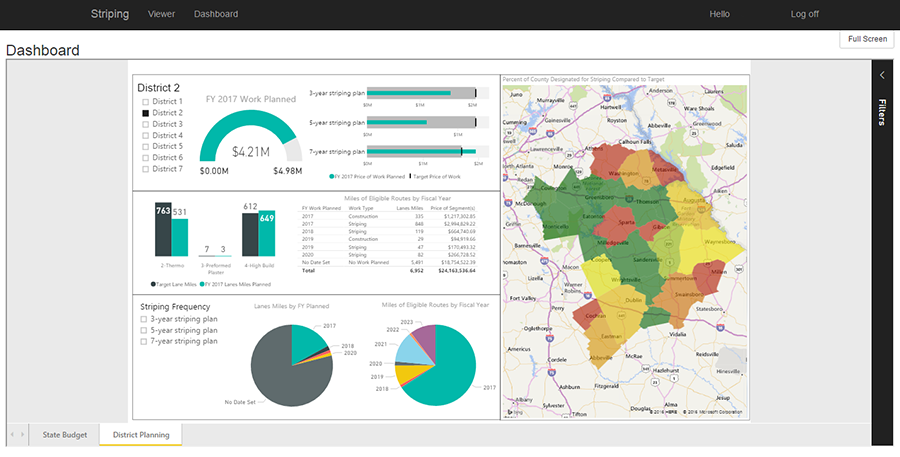Uncheck the District 2 checkbox
The height and width of the screenshot is (457, 900).
[145, 113]
